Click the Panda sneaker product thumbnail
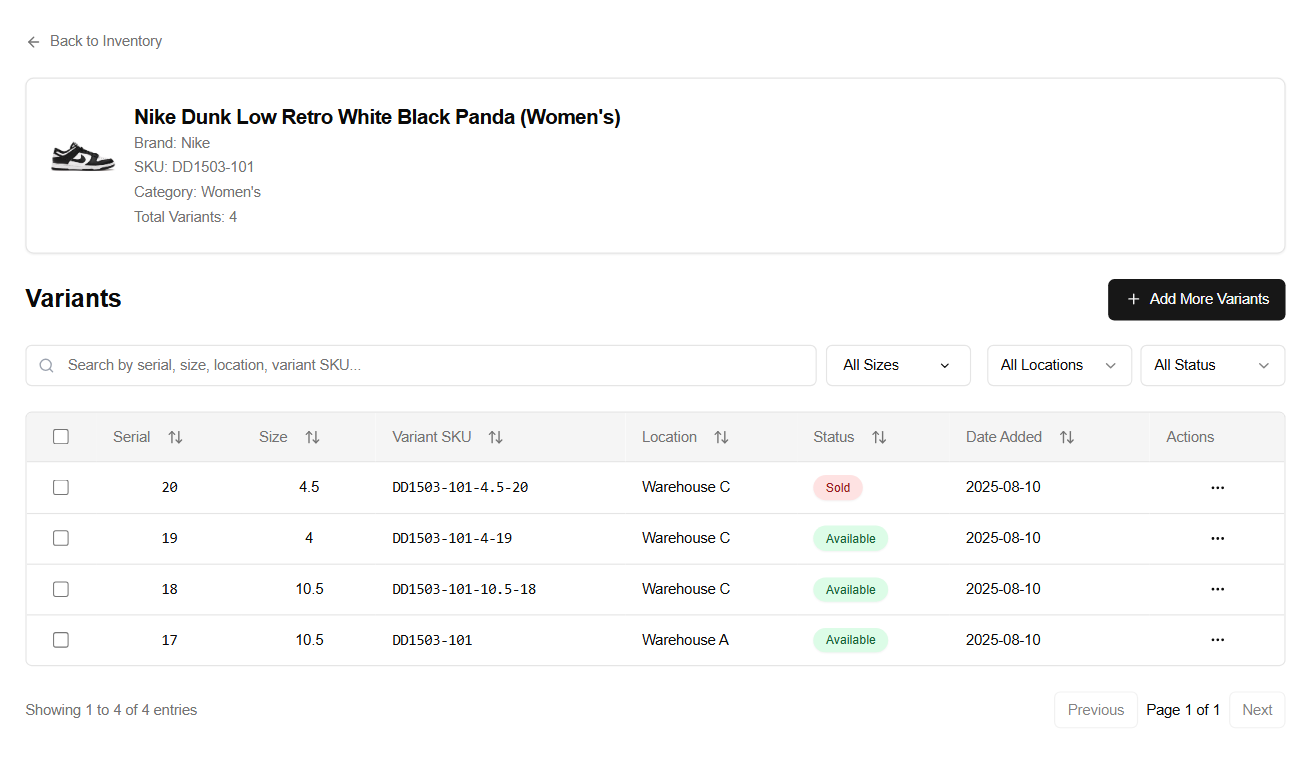This screenshot has width=1314, height=758. (83, 158)
